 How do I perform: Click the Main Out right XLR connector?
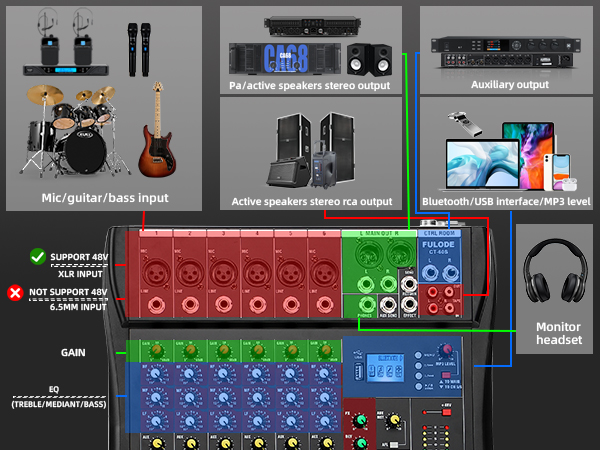(401, 254)
